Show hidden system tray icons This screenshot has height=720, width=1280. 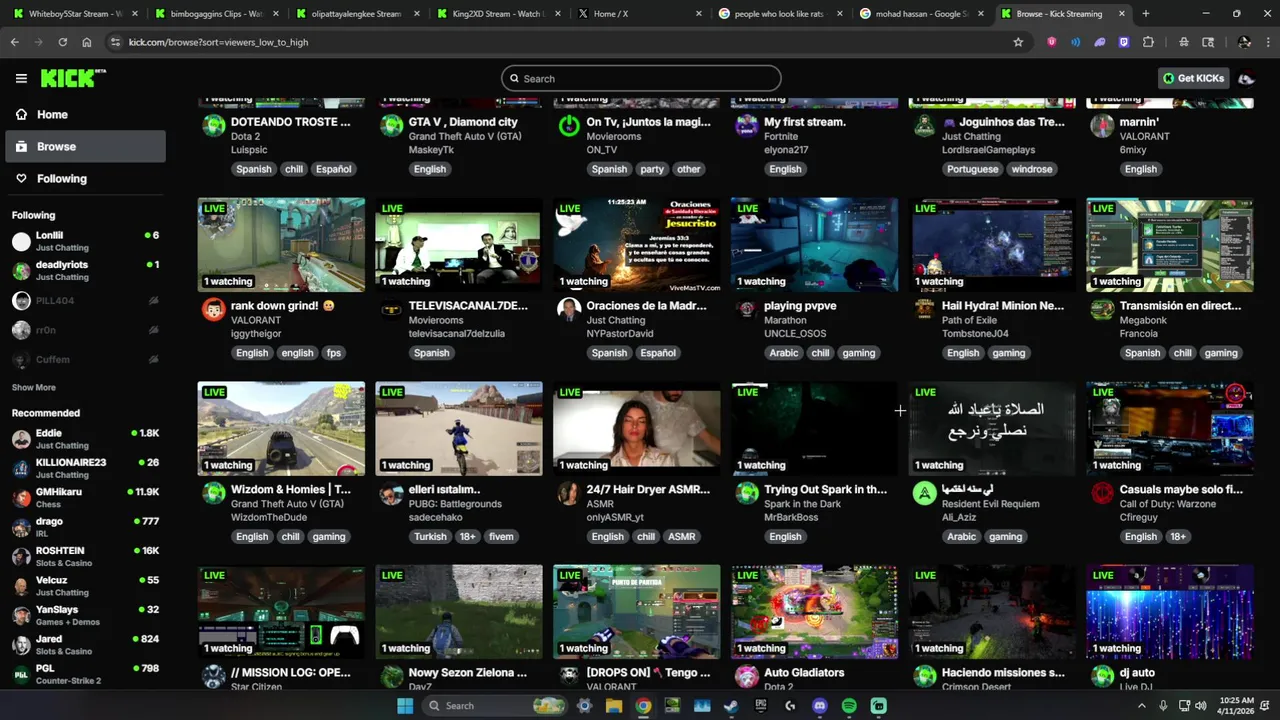[x=1142, y=705]
